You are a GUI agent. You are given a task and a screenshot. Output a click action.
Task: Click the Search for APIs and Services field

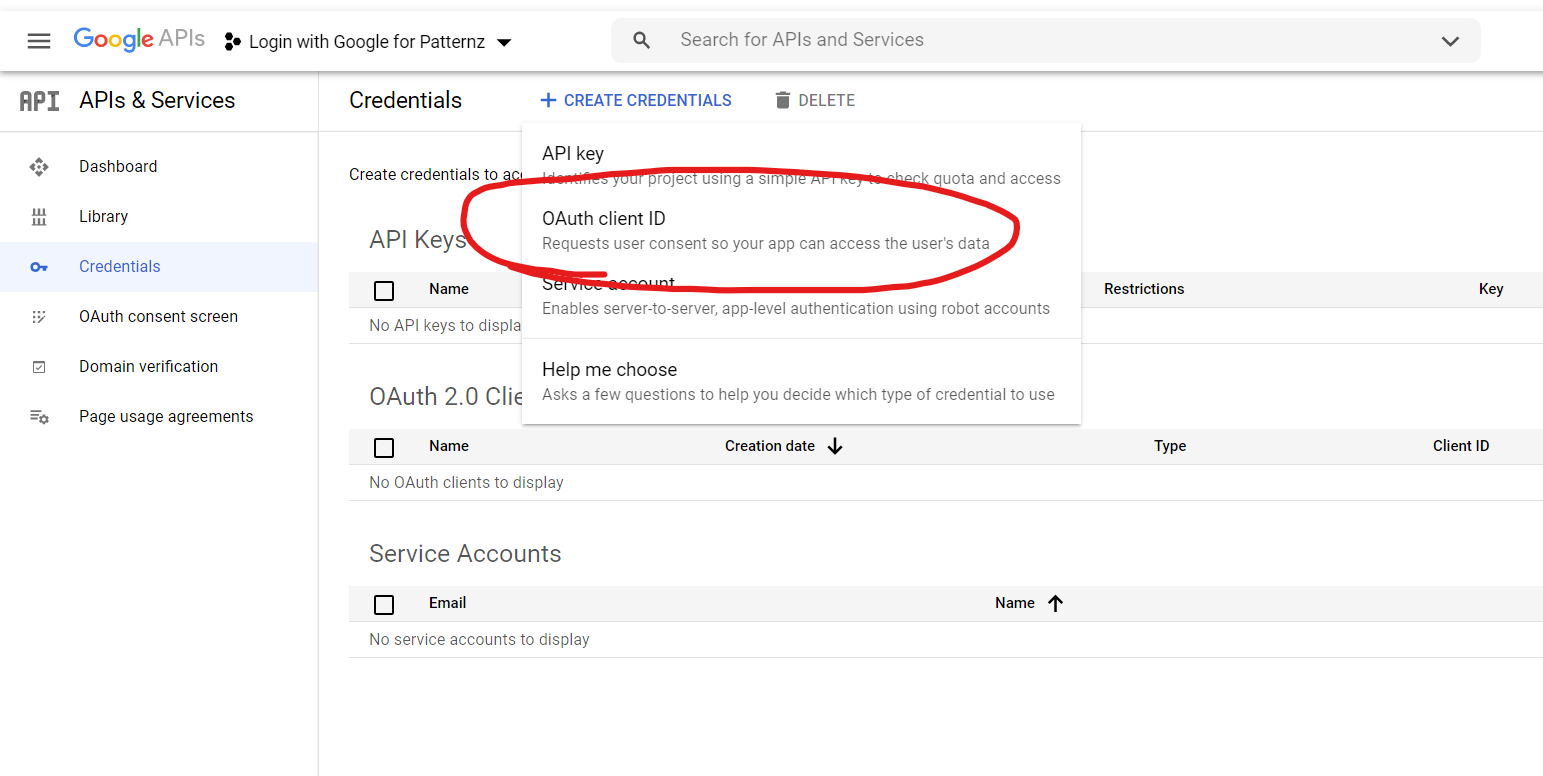coord(1040,40)
